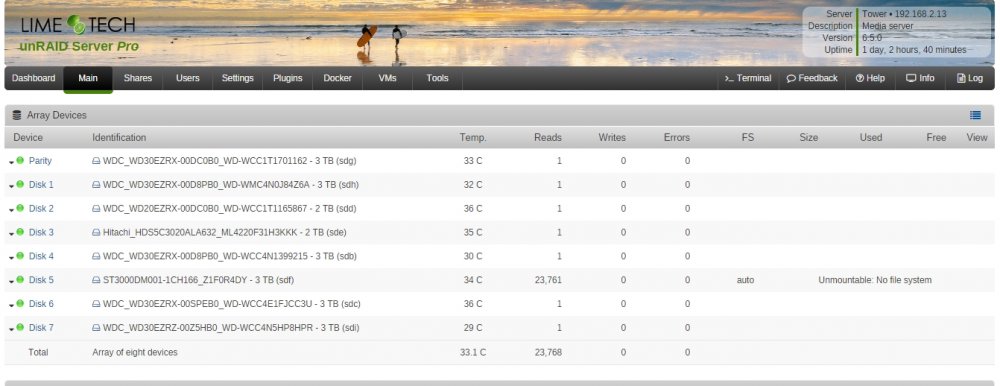Click the 'Unmountable: No file system' text
Image resolution: width=1000 pixels, height=386 pixels.
874,280
